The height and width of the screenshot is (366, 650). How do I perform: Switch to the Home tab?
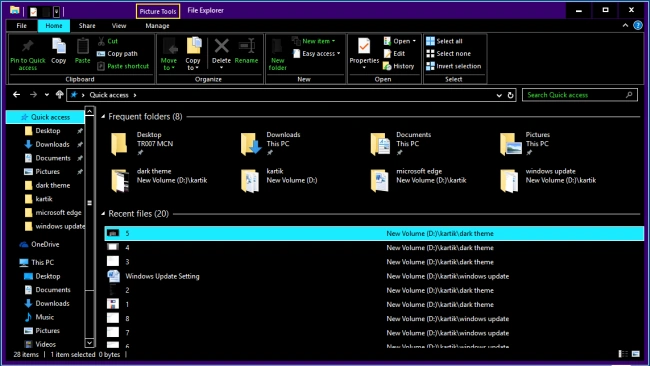click(54, 26)
